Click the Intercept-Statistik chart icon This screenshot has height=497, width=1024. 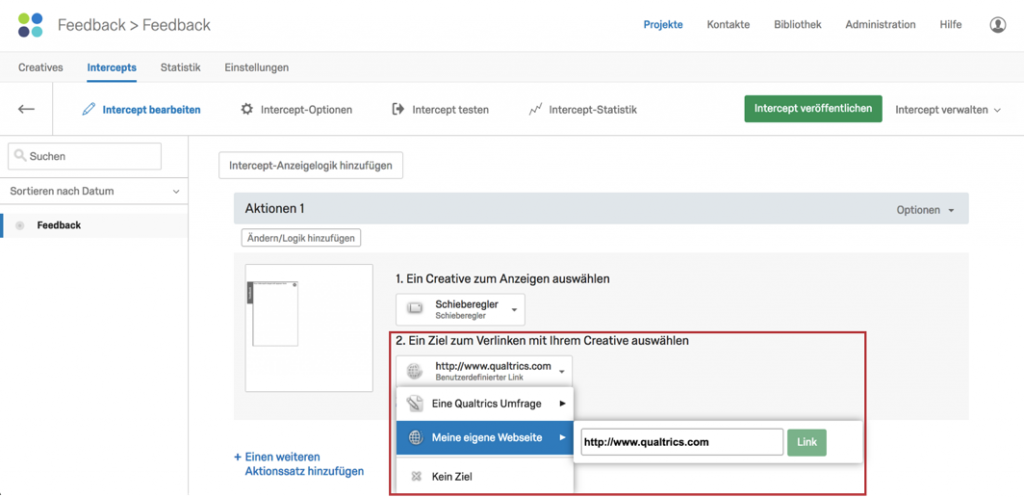click(536, 110)
